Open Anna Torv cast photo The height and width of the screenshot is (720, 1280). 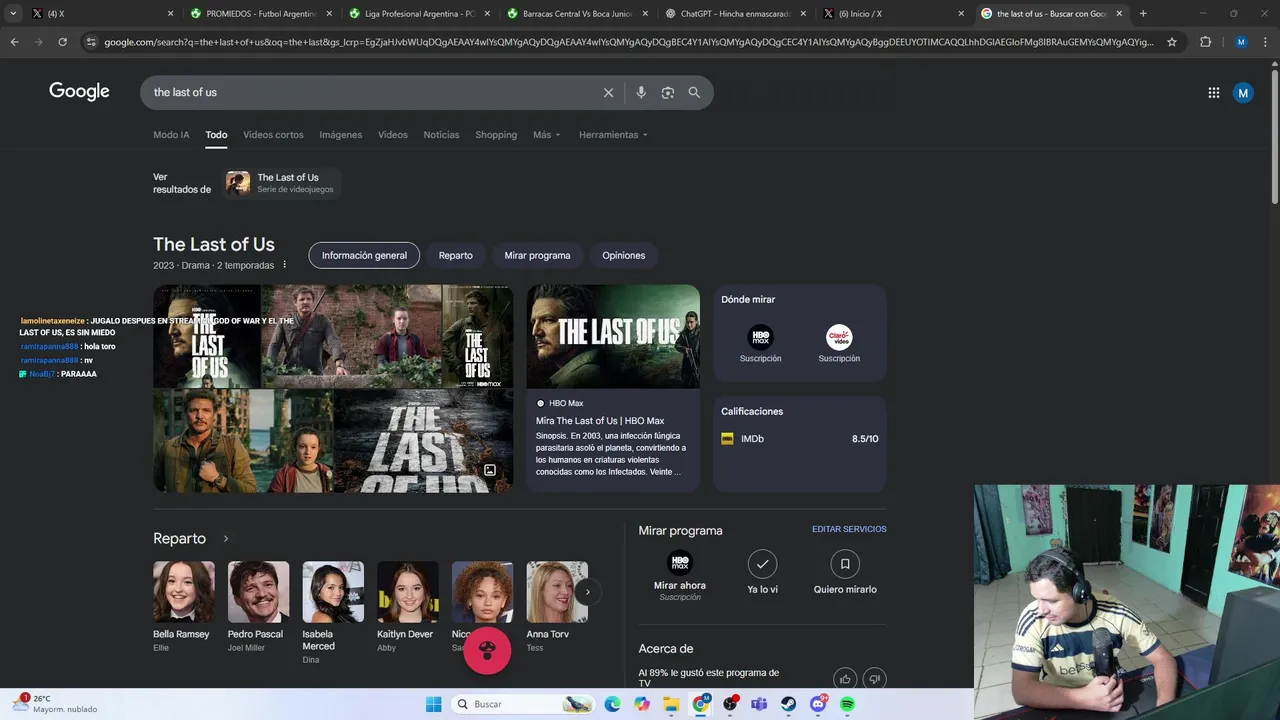coord(557,592)
